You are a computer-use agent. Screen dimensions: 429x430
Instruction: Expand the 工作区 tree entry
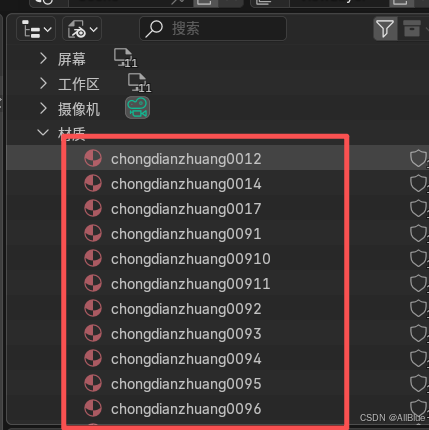[x=43, y=83]
